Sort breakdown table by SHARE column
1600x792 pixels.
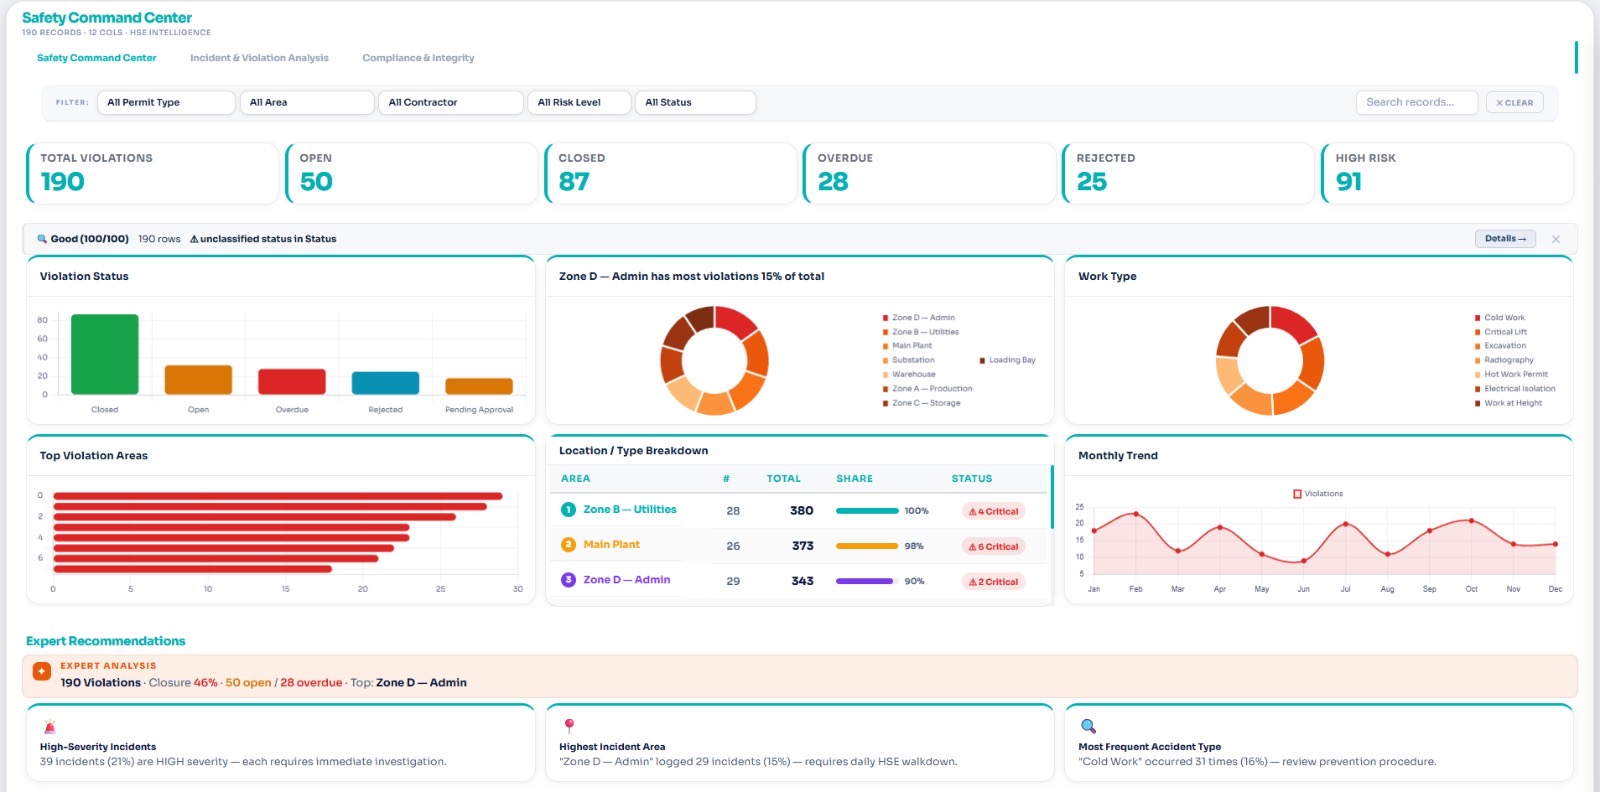[x=854, y=479]
